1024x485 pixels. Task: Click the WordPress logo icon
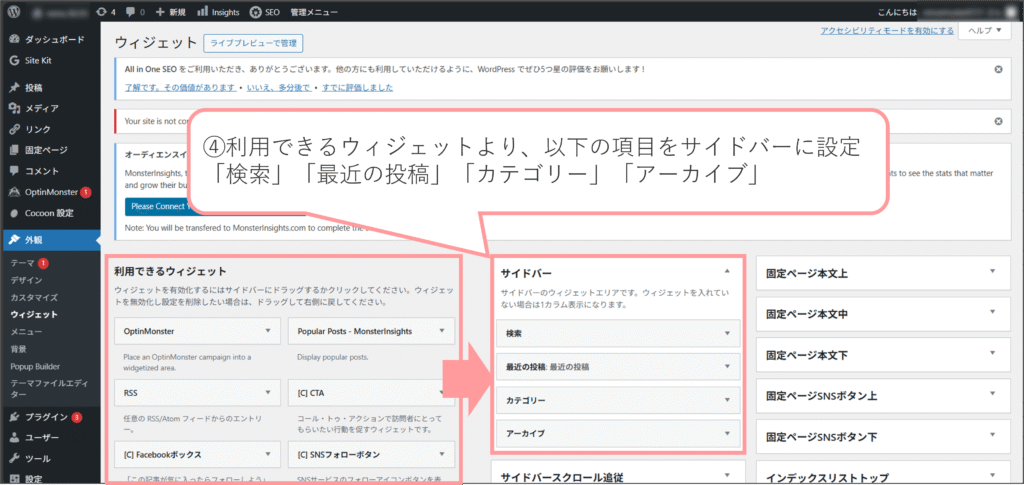pos(14,12)
